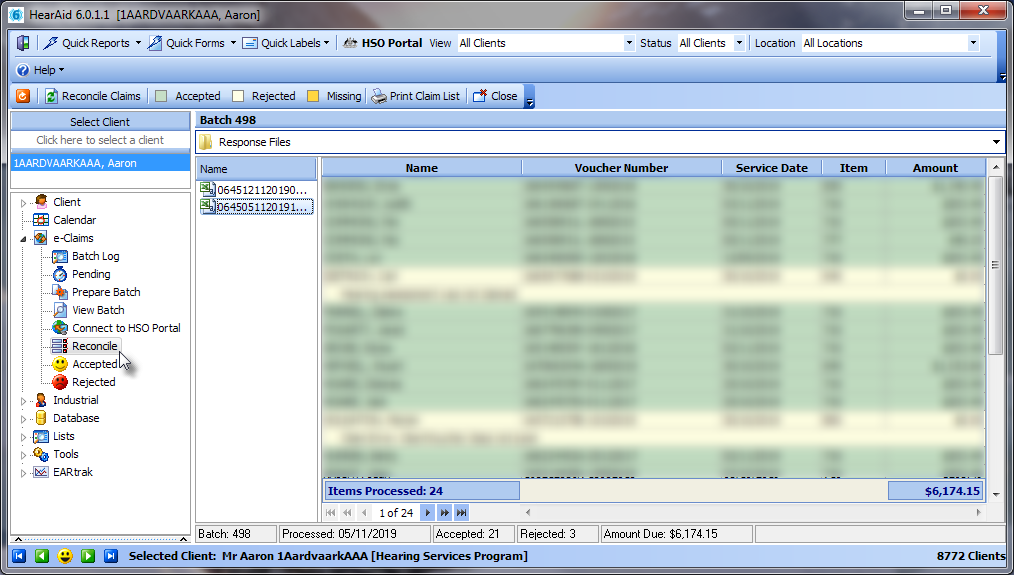Open Connect to HSO Portal item

(116, 328)
